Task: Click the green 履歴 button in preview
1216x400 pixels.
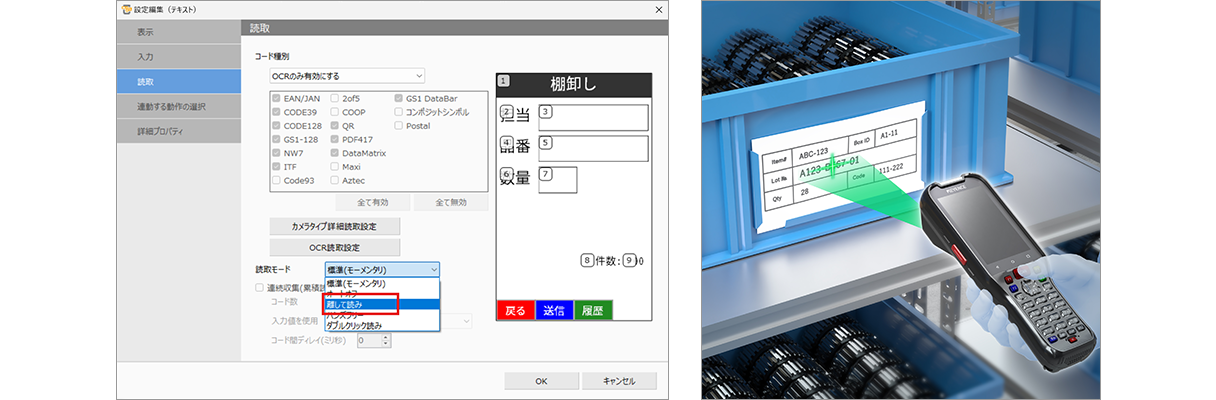Action: point(593,310)
